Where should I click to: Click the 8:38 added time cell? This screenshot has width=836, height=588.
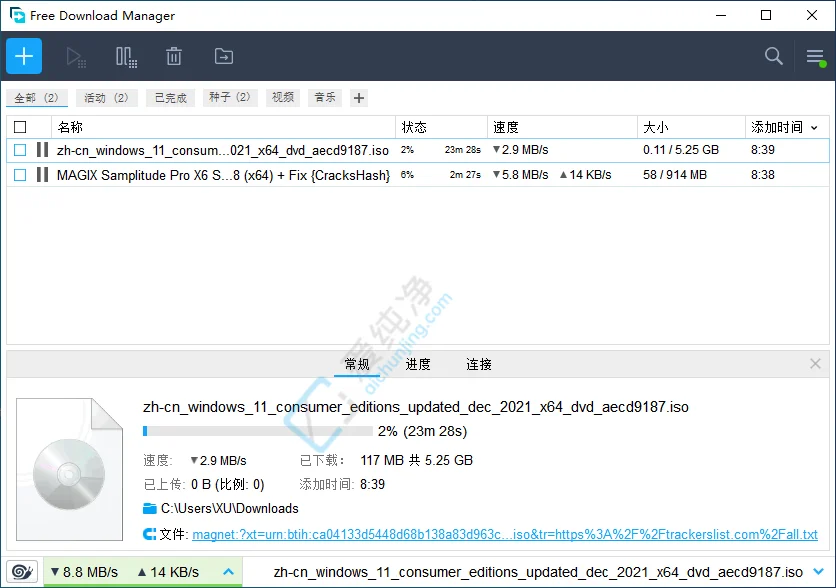point(762,174)
